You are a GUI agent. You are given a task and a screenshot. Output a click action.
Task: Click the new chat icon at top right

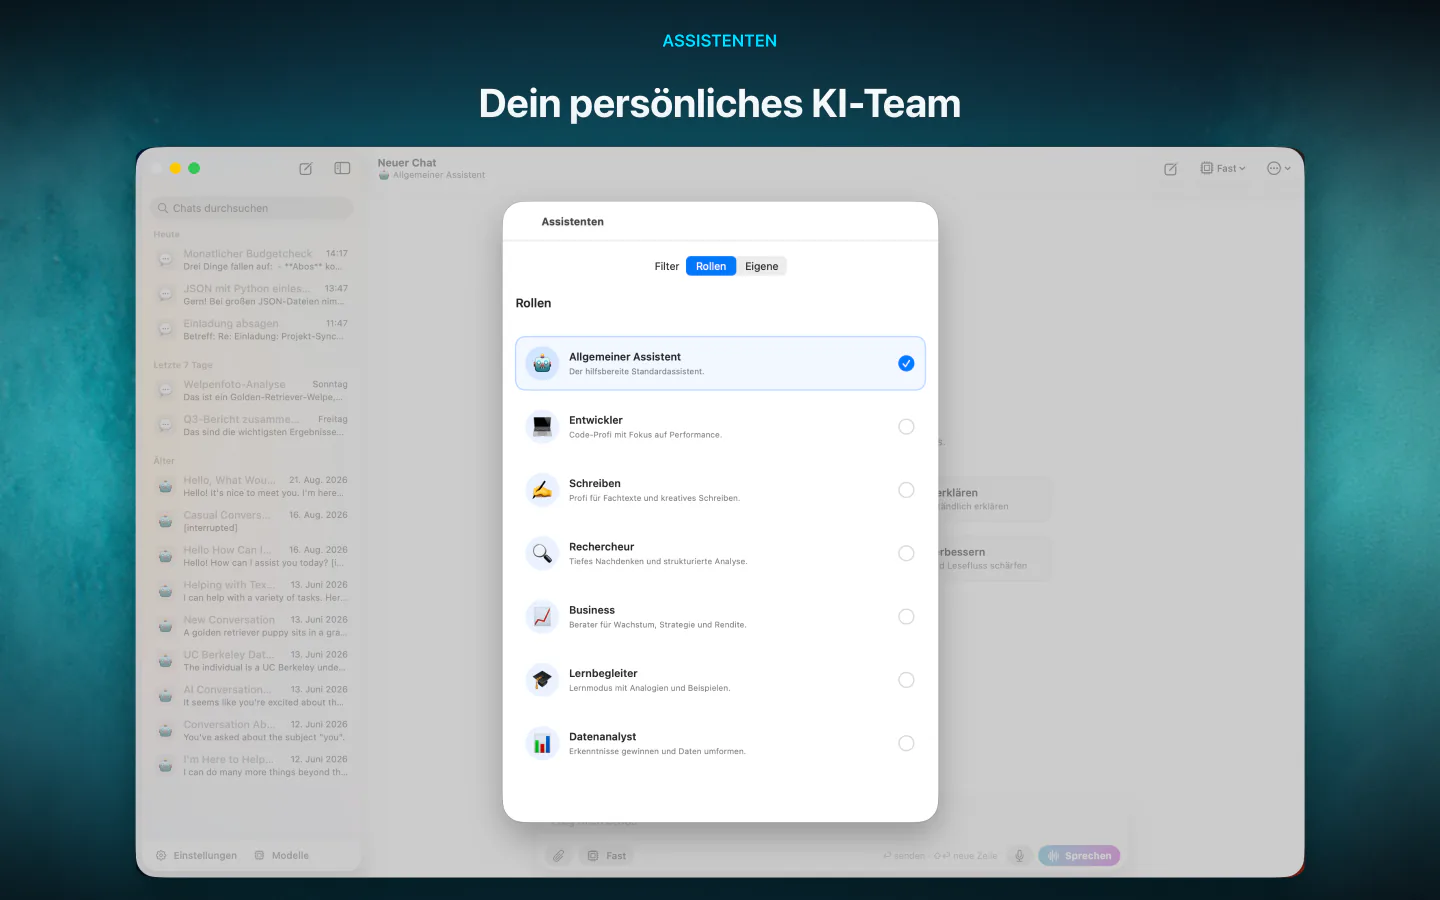click(1170, 169)
